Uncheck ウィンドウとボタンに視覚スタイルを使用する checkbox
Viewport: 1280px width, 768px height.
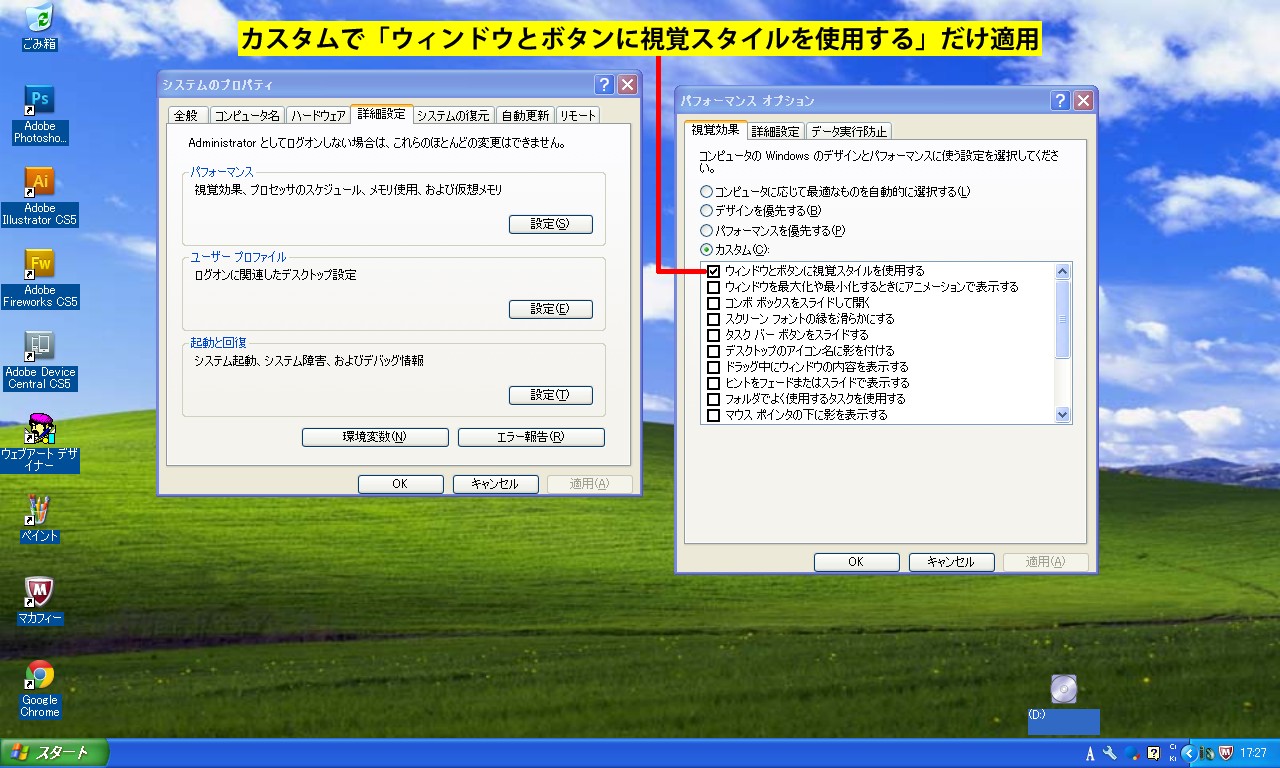714,271
